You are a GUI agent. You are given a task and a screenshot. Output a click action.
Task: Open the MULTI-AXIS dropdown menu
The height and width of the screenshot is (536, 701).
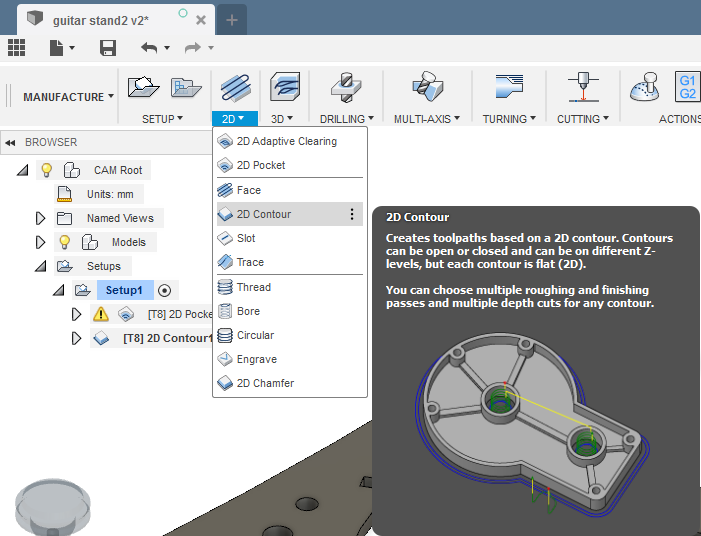point(427,119)
